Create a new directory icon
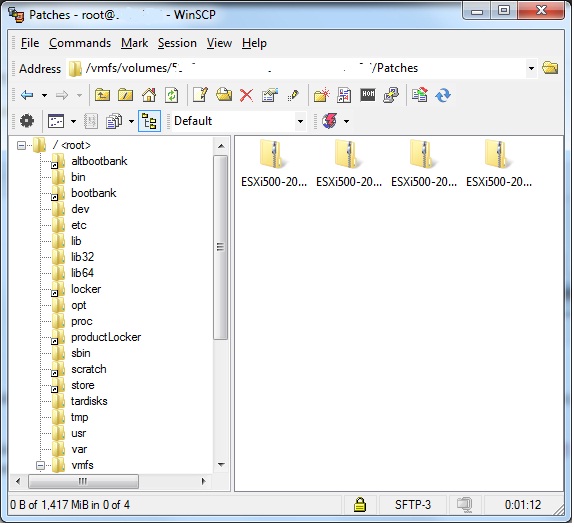 pyautogui.click(x=322, y=95)
